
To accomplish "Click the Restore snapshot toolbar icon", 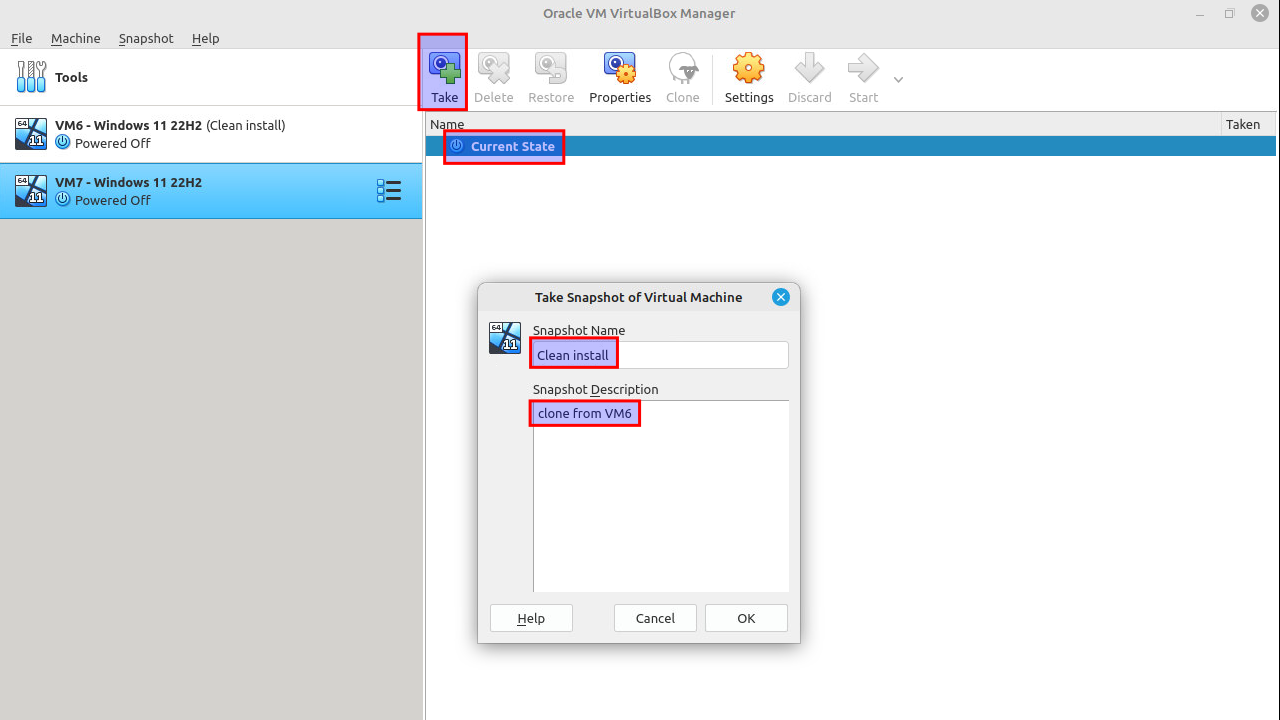I will [x=551, y=68].
